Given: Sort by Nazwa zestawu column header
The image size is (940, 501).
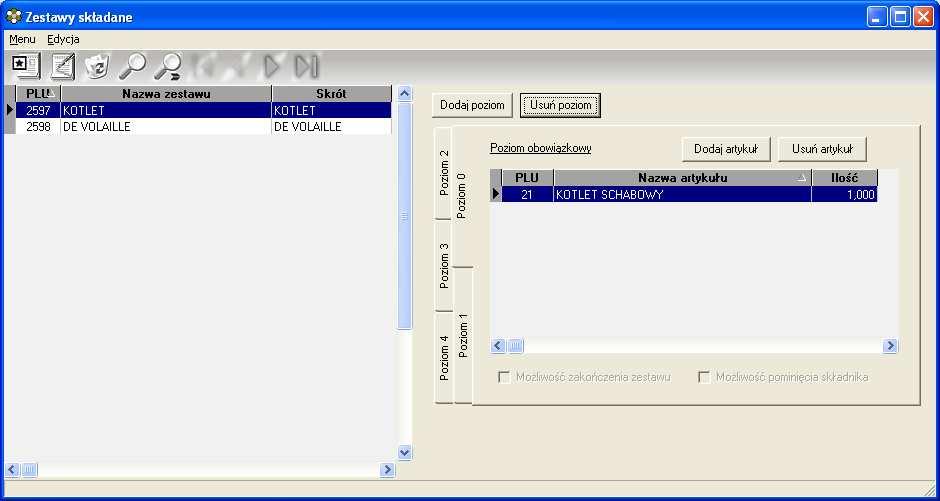Looking at the screenshot, I should 166,93.
